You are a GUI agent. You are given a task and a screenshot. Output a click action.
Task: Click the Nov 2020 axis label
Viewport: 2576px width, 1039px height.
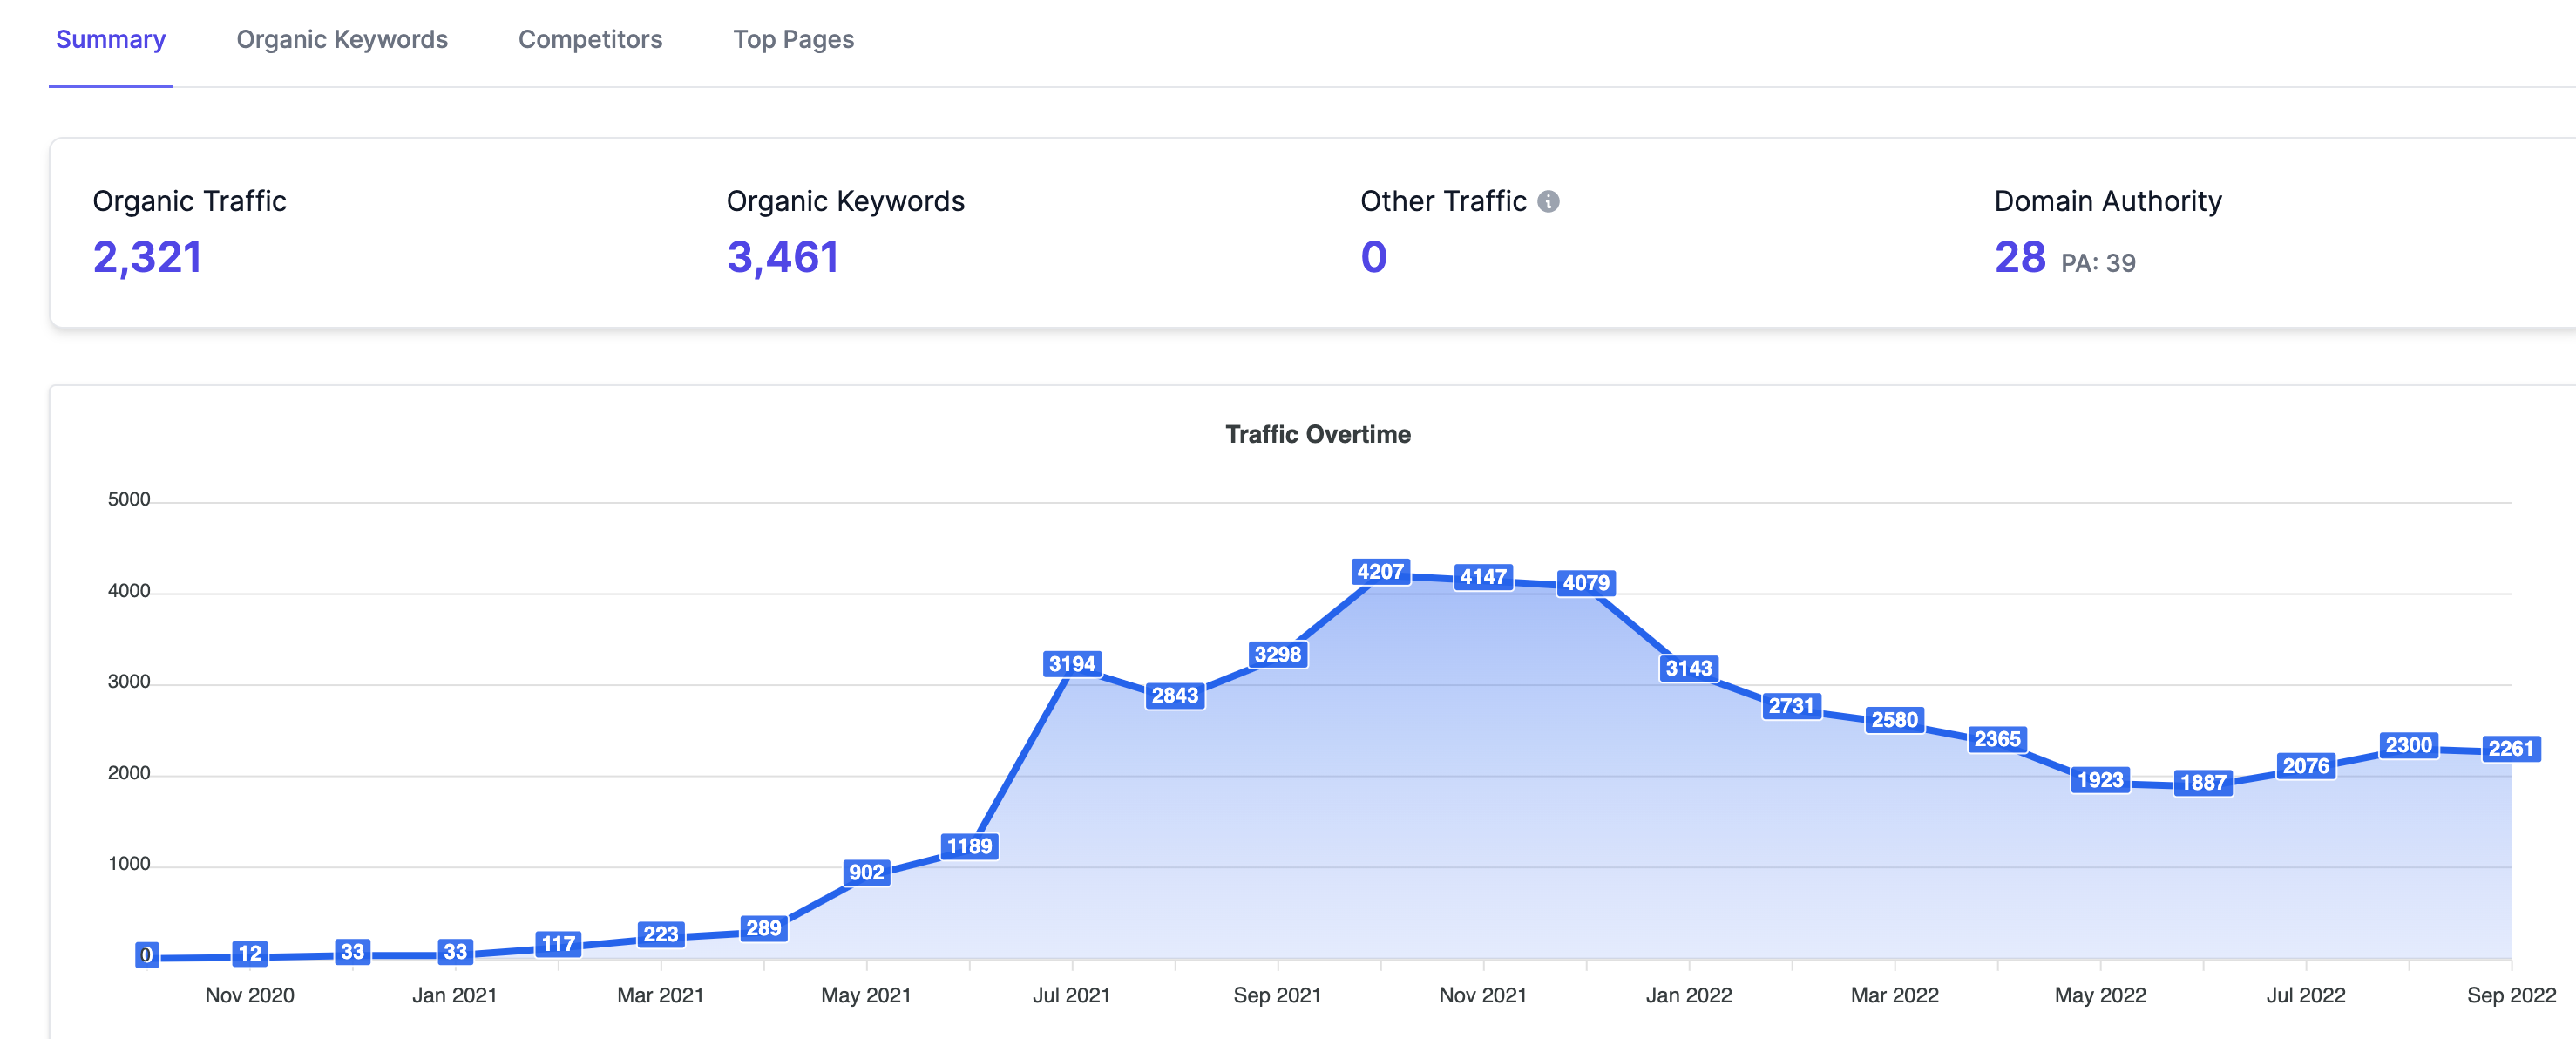click(x=250, y=996)
